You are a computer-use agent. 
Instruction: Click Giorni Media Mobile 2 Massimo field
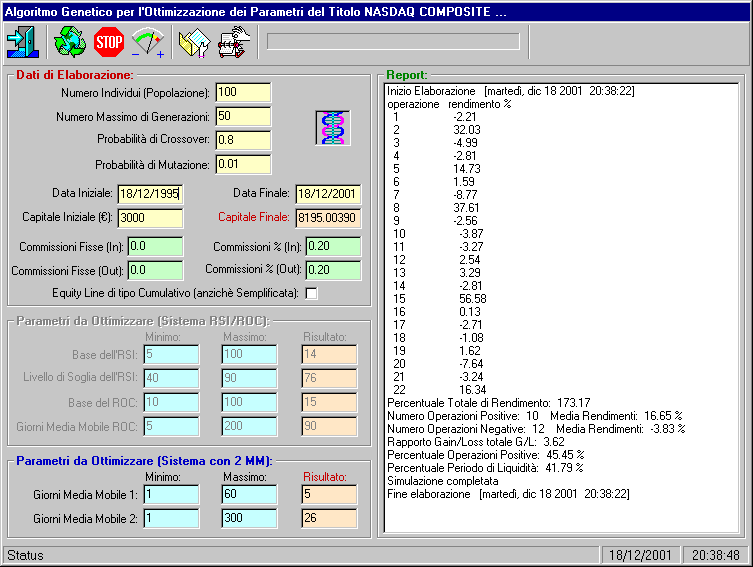[x=250, y=519]
